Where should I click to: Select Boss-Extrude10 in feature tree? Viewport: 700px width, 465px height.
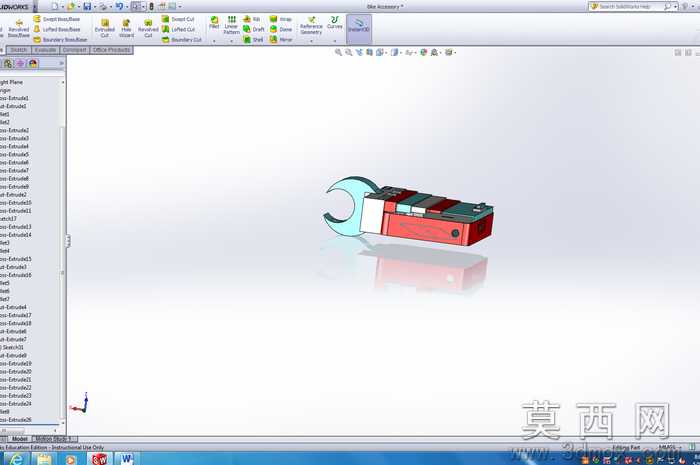(15, 203)
